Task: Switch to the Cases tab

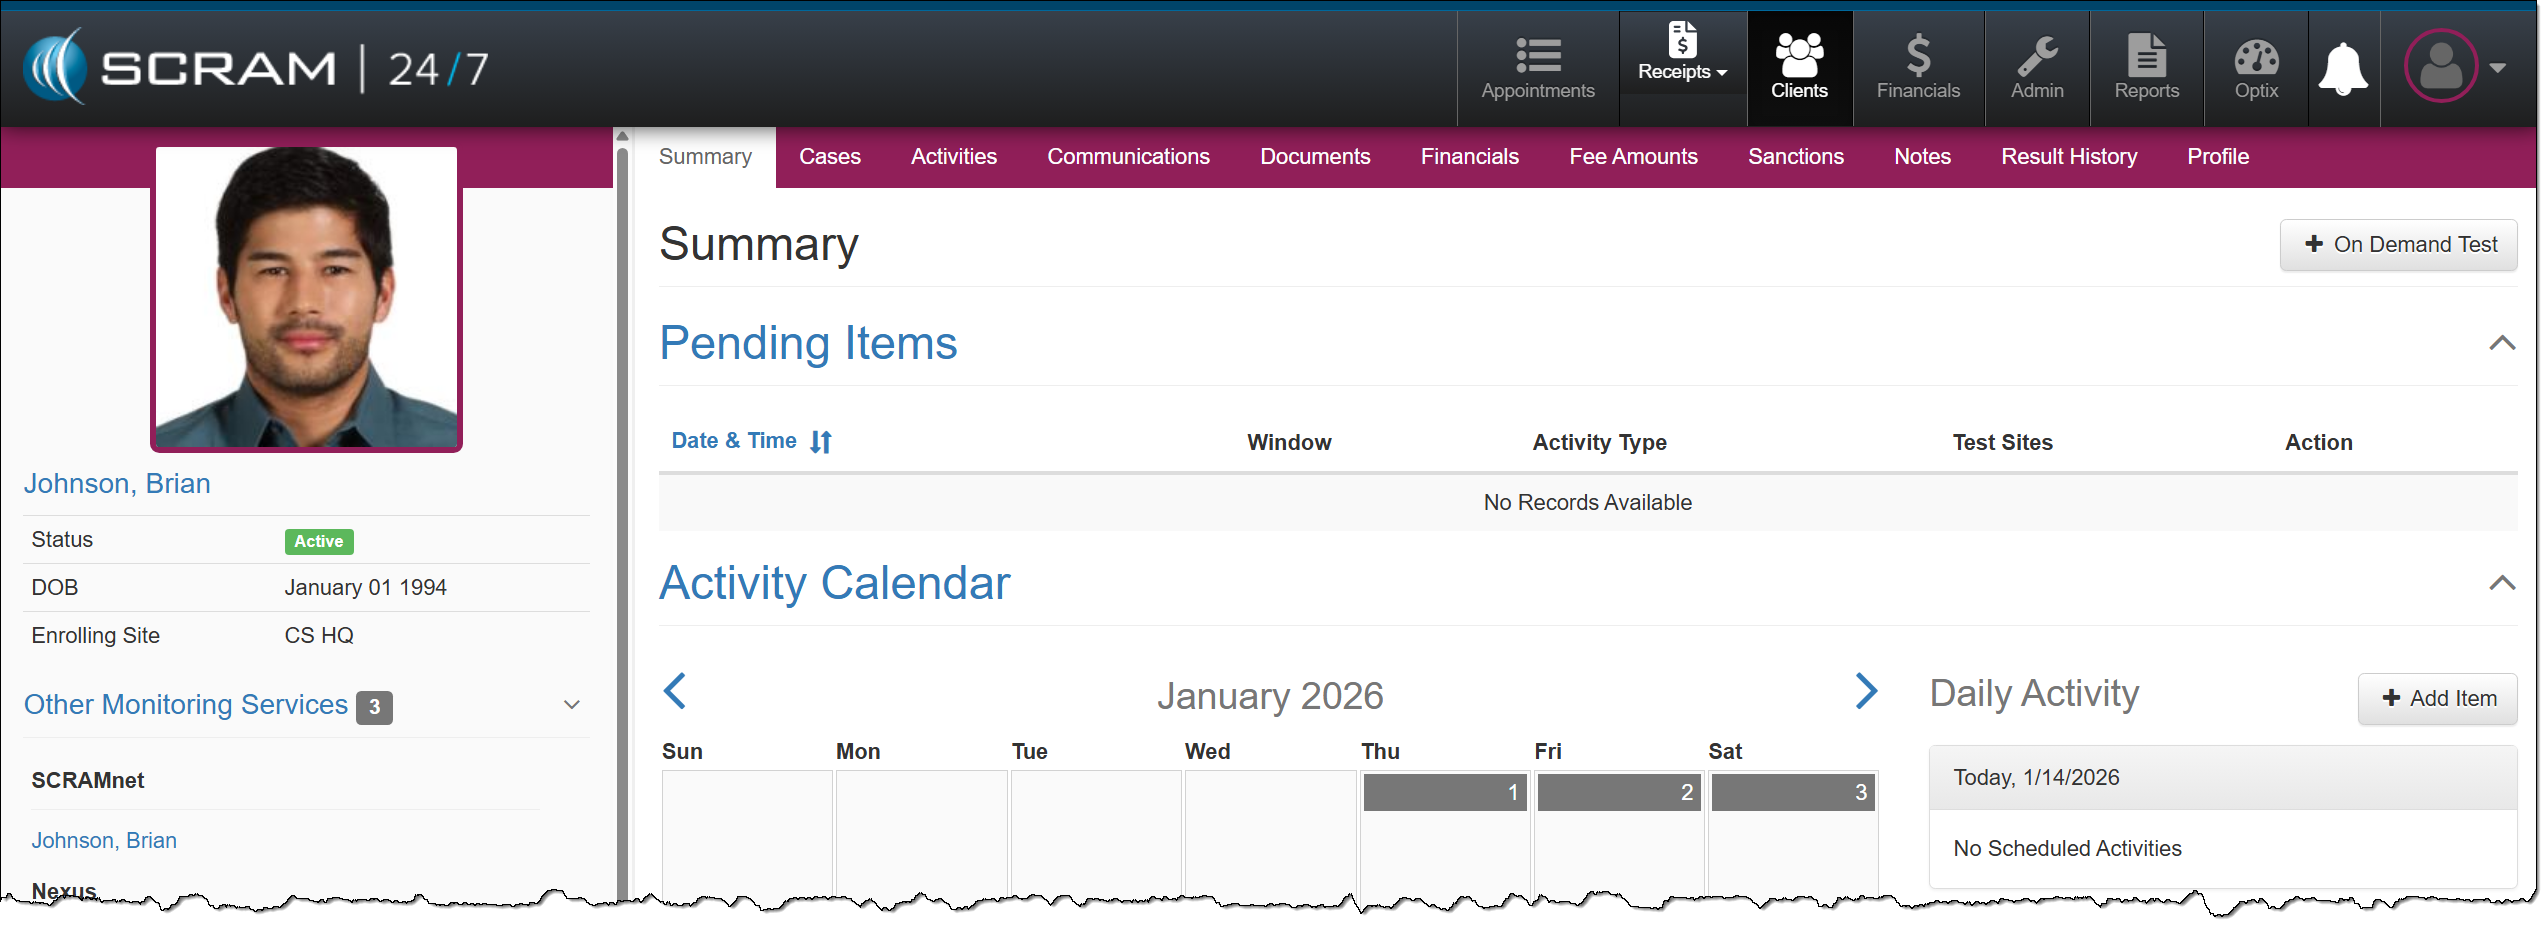Action: [x=829, y=157]
